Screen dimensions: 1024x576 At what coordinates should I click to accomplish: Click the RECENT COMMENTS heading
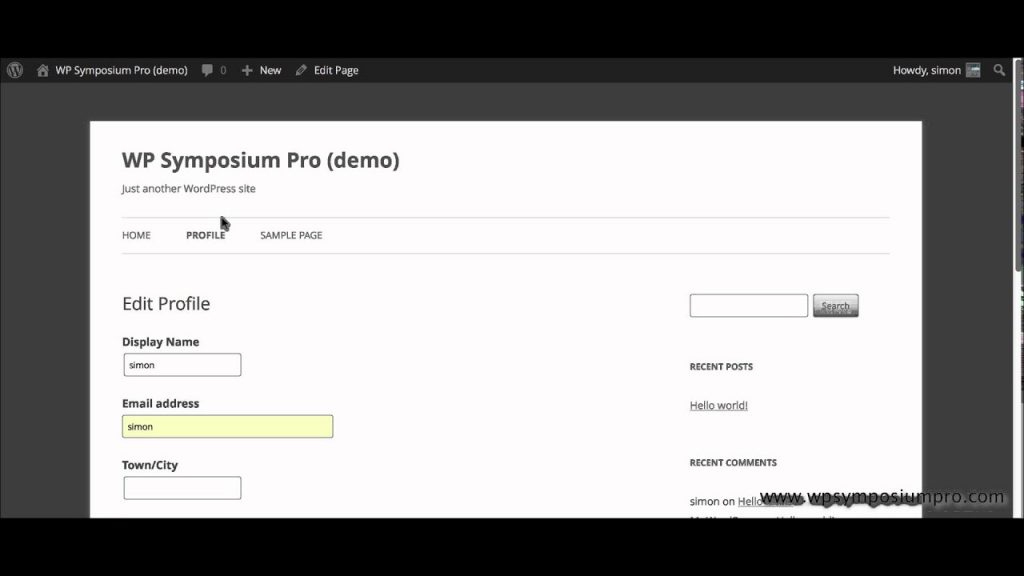pyautogui.click(x=733, y=462)
